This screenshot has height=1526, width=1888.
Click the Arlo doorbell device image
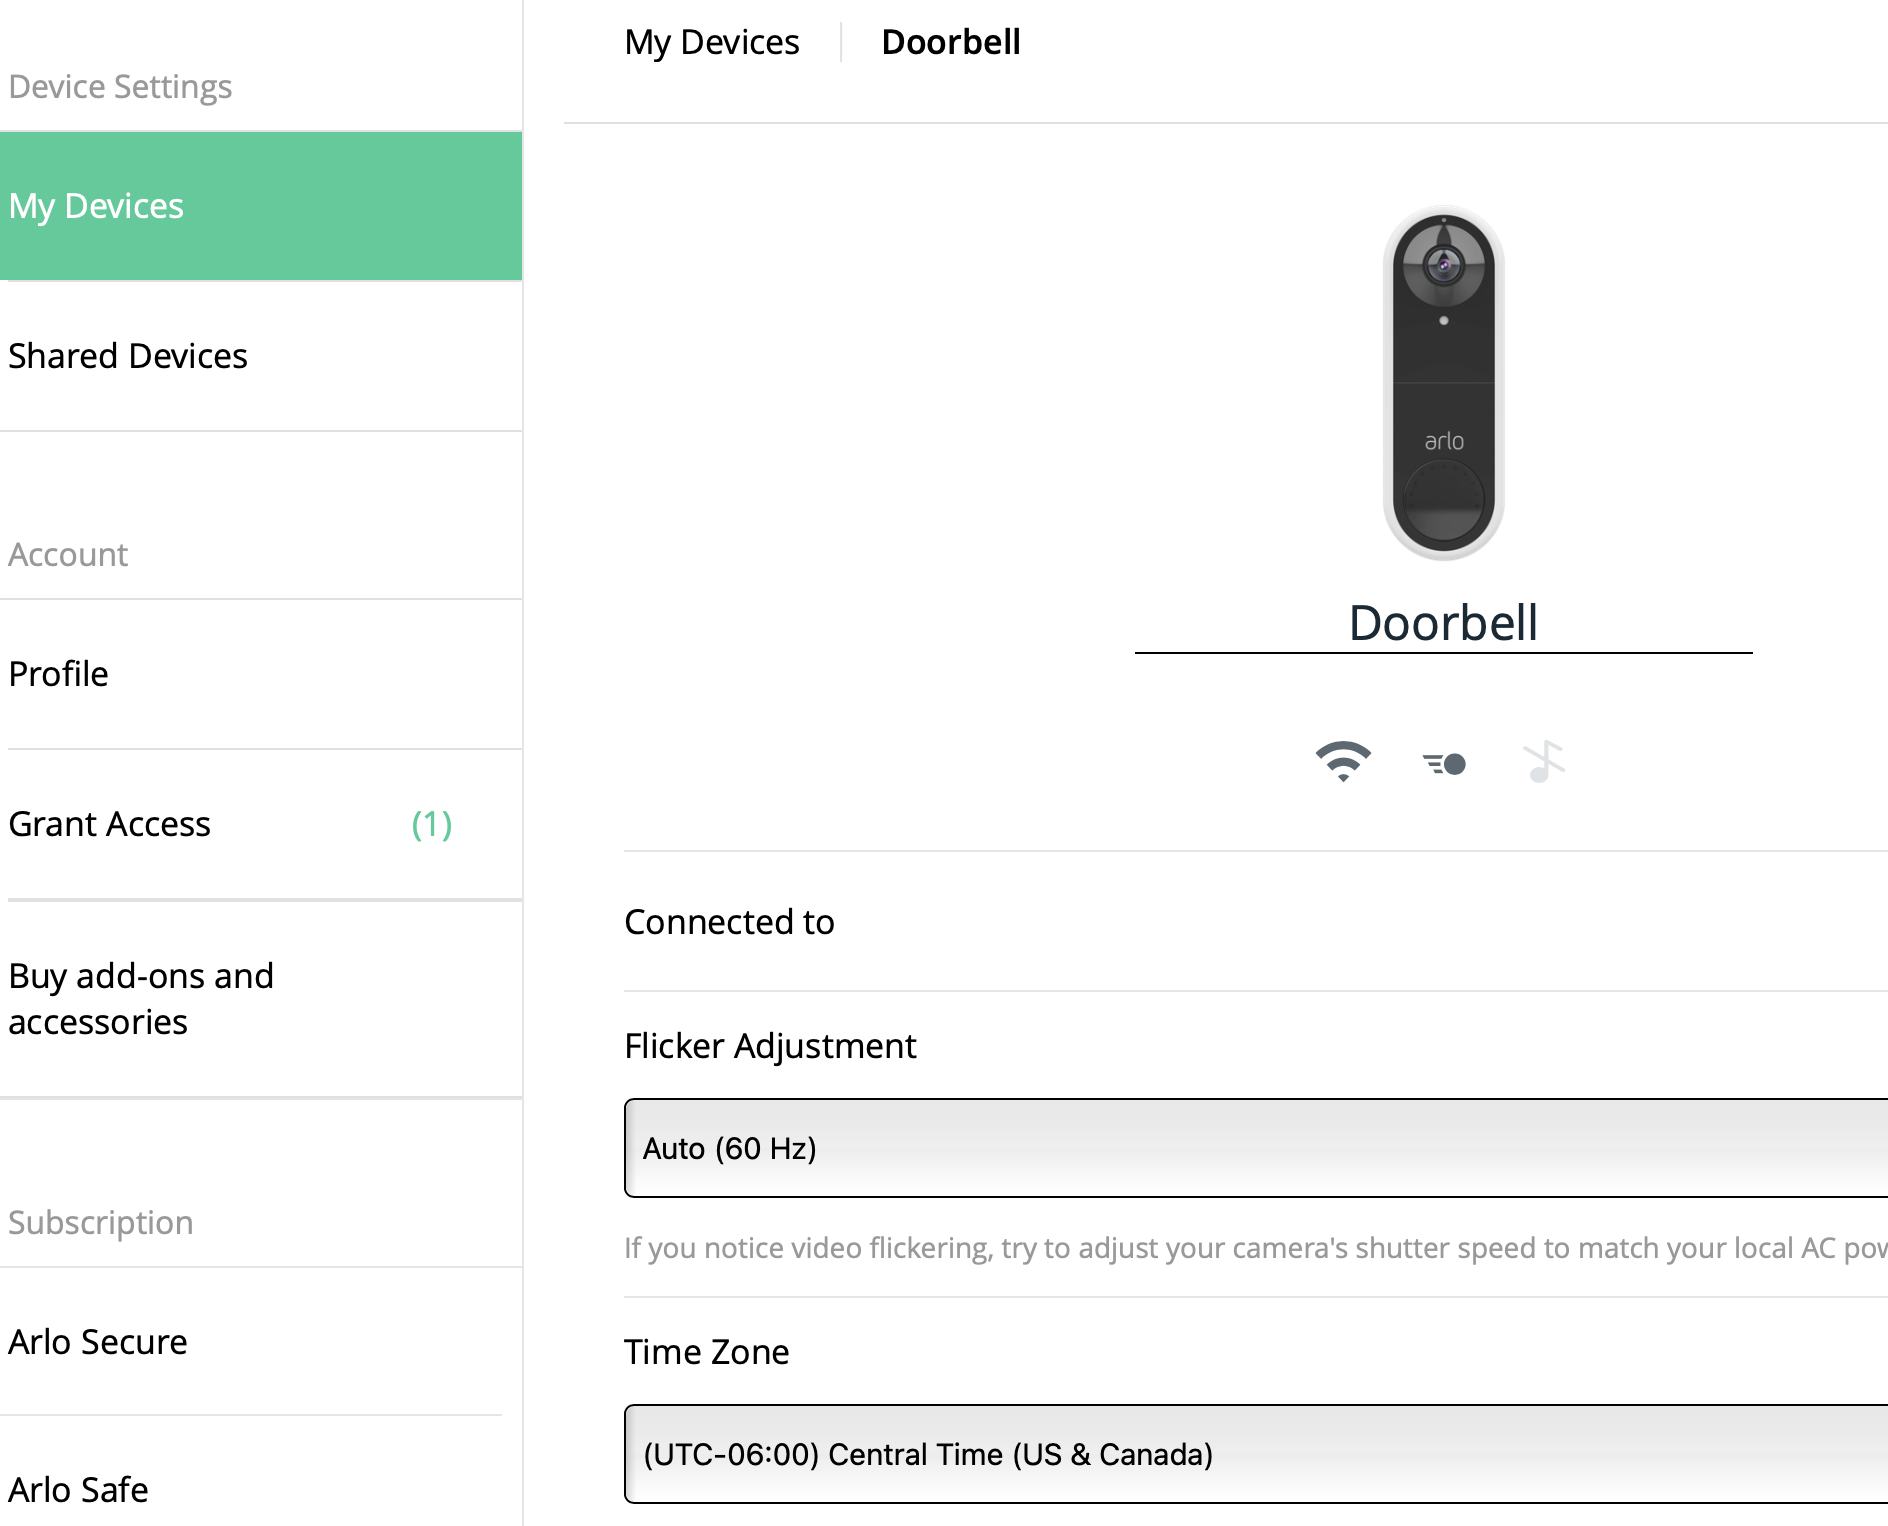(x=1443, y=382)
